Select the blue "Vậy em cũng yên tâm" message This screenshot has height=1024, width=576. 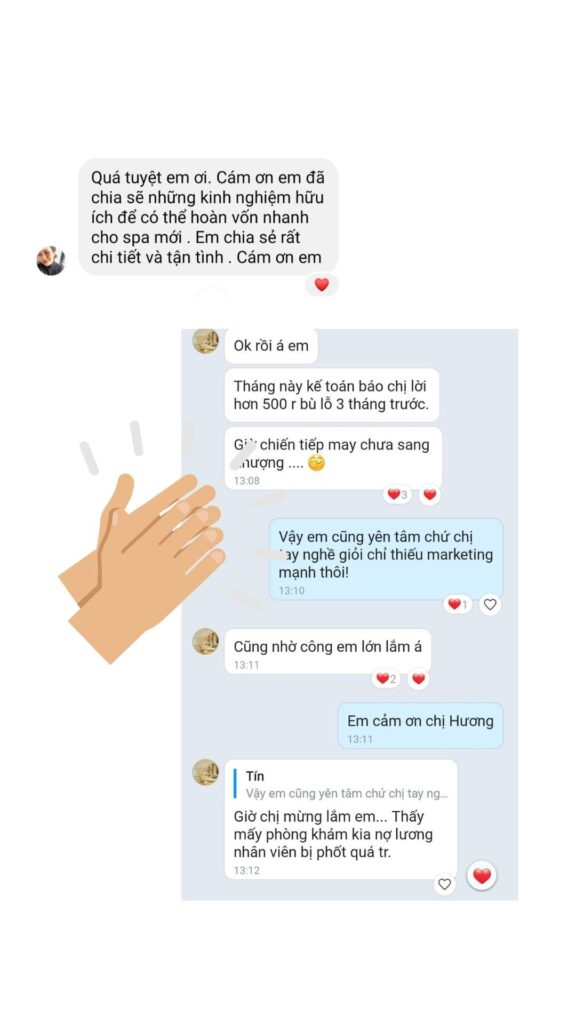[x=386, y=559]
